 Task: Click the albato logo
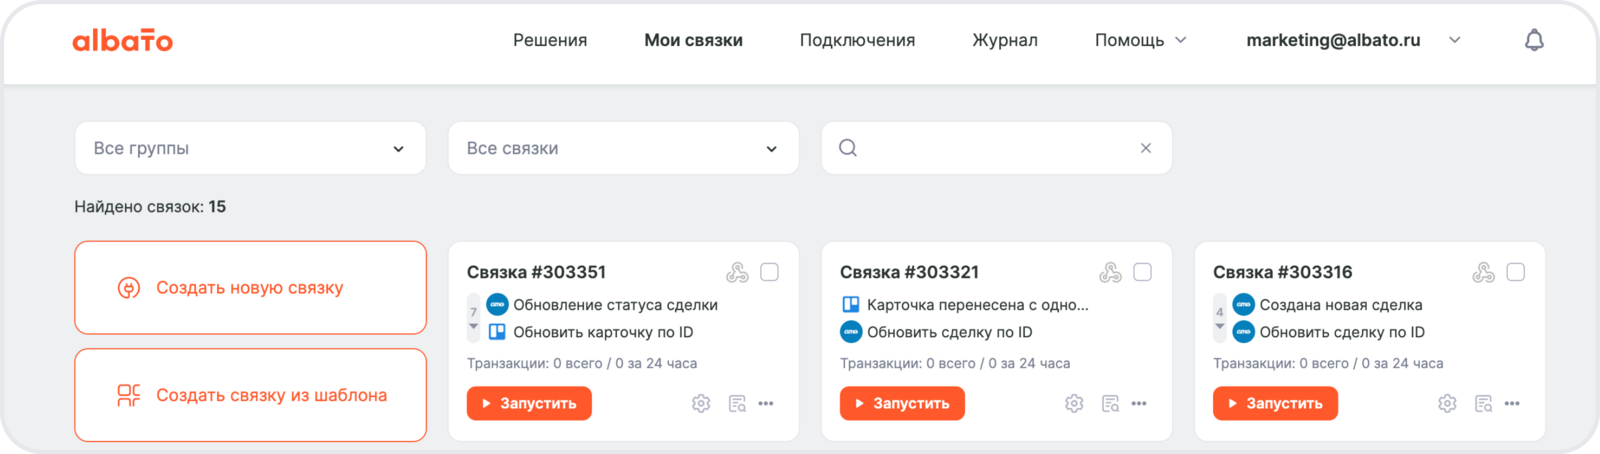point(123,40)
